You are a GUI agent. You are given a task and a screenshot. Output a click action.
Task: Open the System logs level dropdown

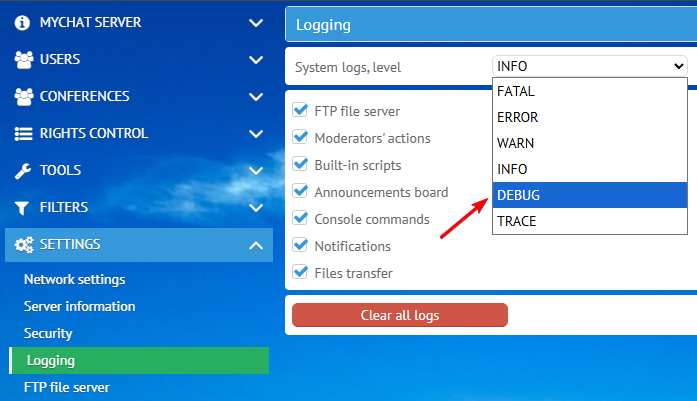click(589, 66)
